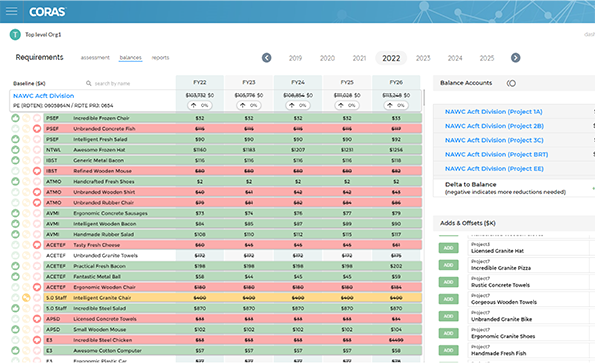
Task: Mark Small Wooden Mouse green circle
Action: [x=15, y=330]
